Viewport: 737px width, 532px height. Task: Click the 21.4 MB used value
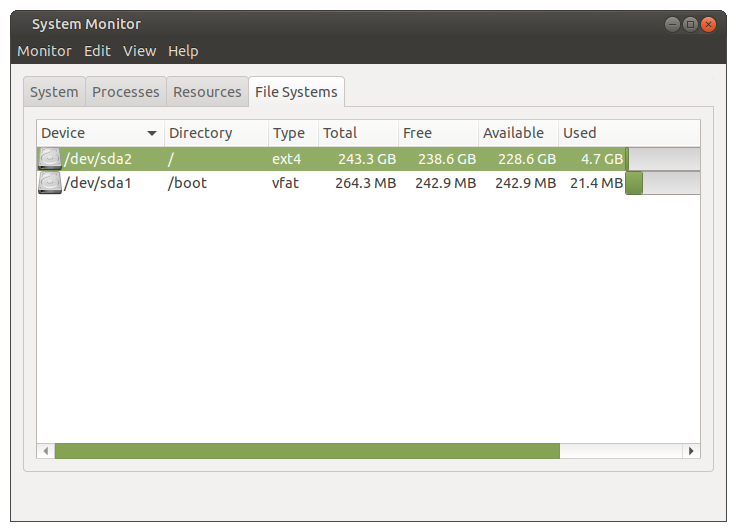596,183
